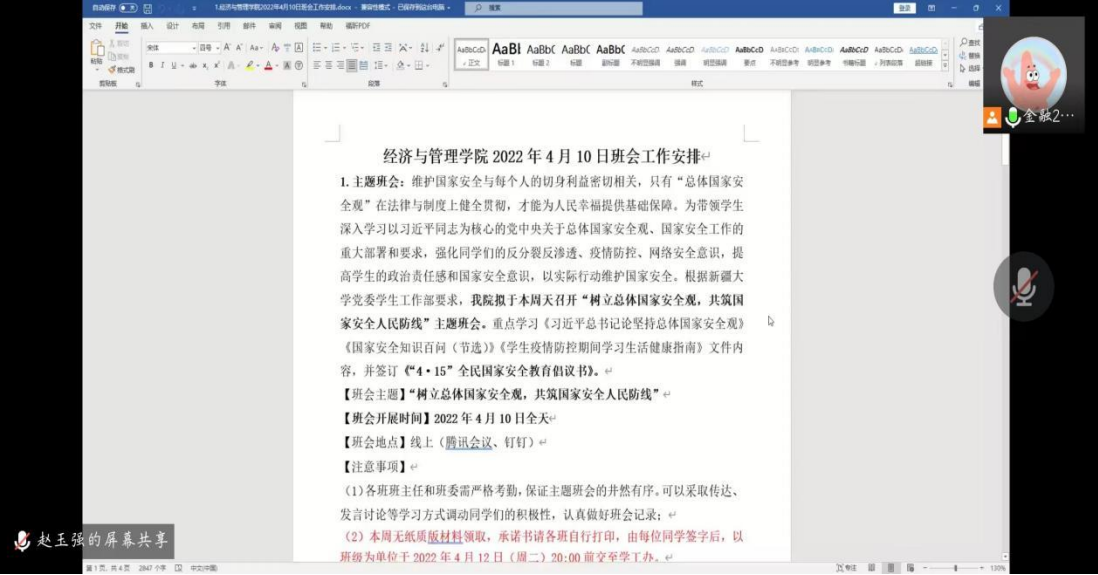Click the Grow Font size icon
The image size is (1098, 575).
227,48
